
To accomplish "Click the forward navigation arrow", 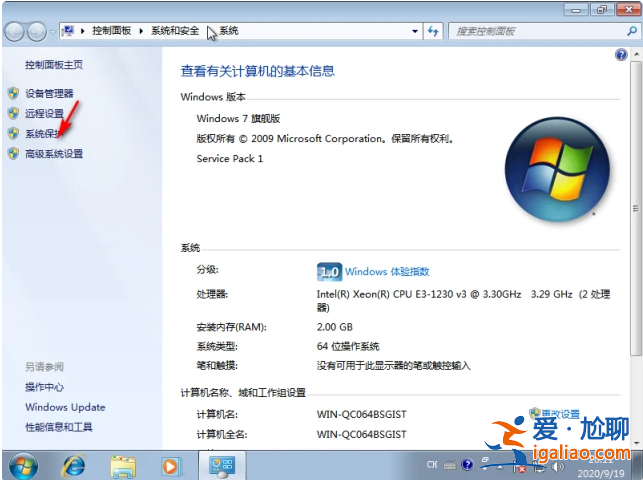I will click(37, 32).
